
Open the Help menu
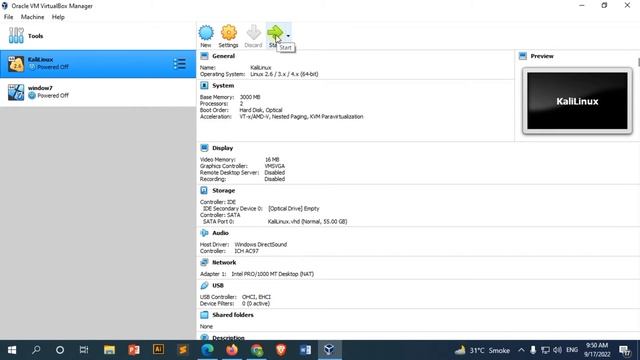coord(58,17)
